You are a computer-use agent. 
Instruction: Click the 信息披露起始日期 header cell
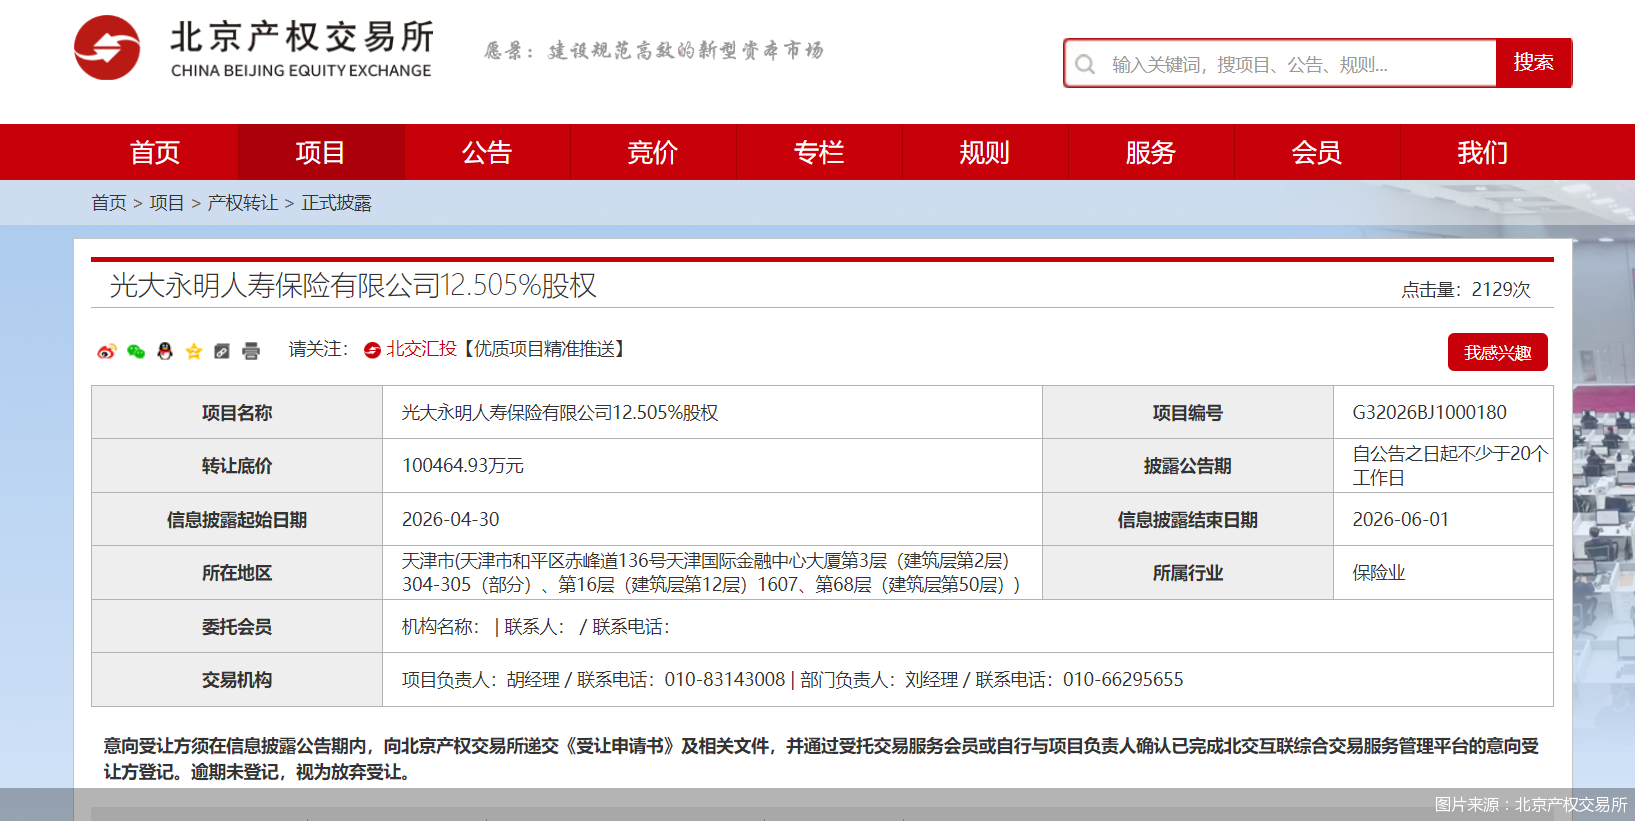pyautogui.click(x=237, y=519)
